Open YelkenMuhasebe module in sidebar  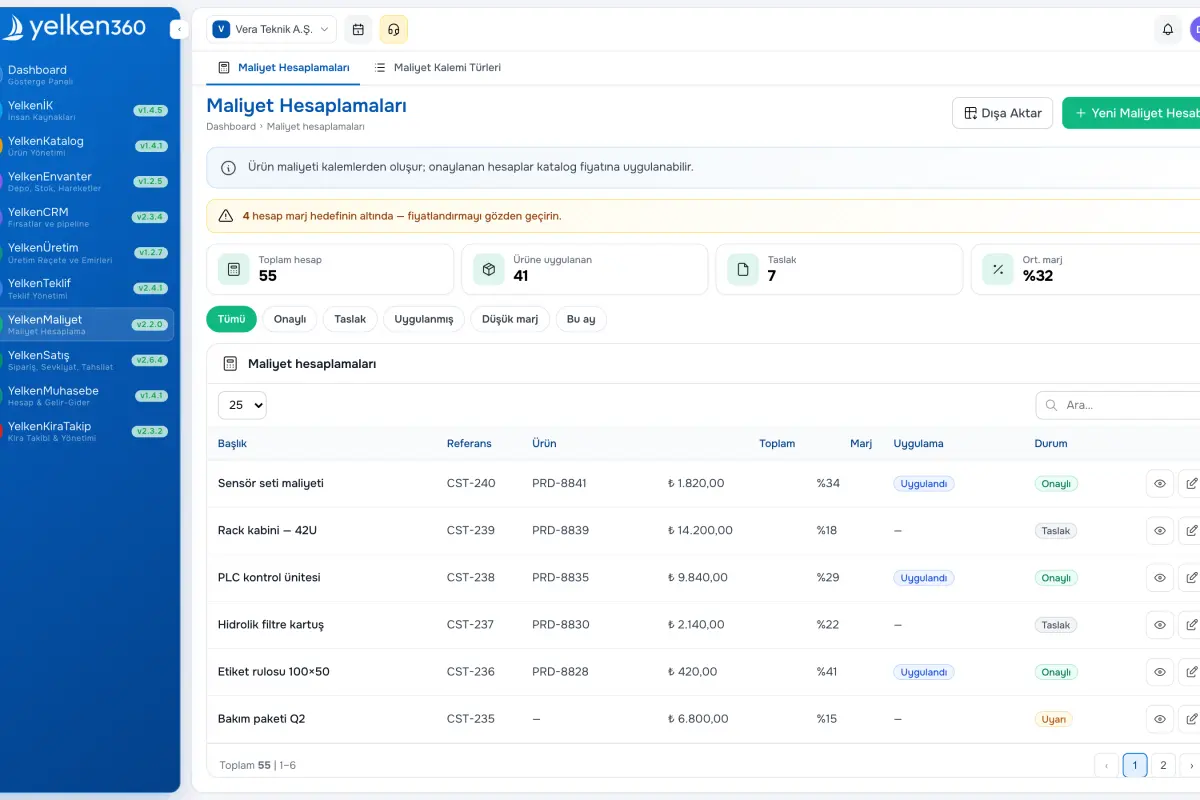(87, 395)
